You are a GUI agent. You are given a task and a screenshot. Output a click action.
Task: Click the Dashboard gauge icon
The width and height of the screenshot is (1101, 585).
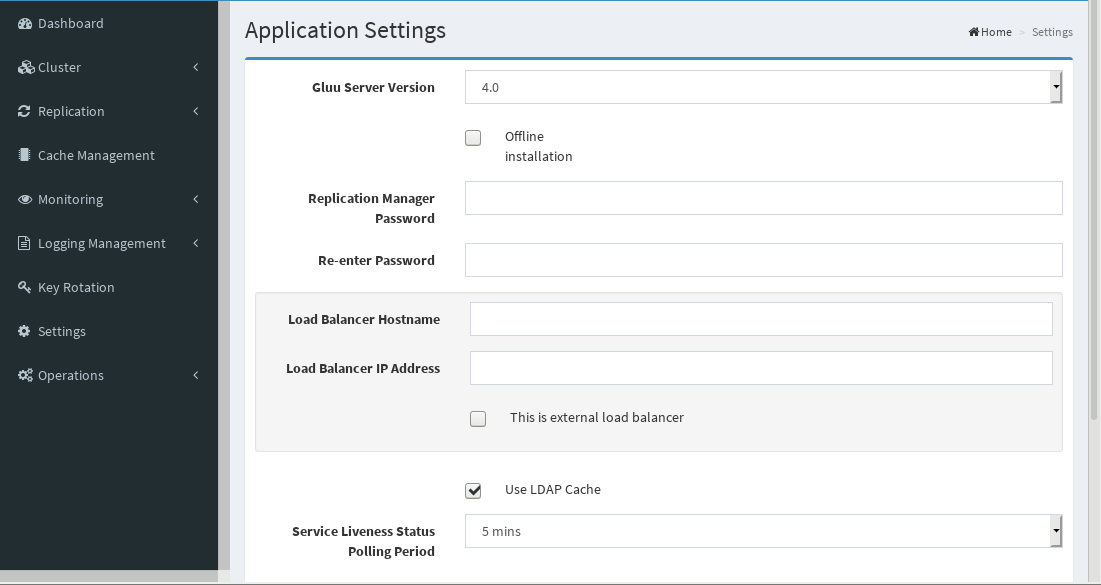click(25, 23)
